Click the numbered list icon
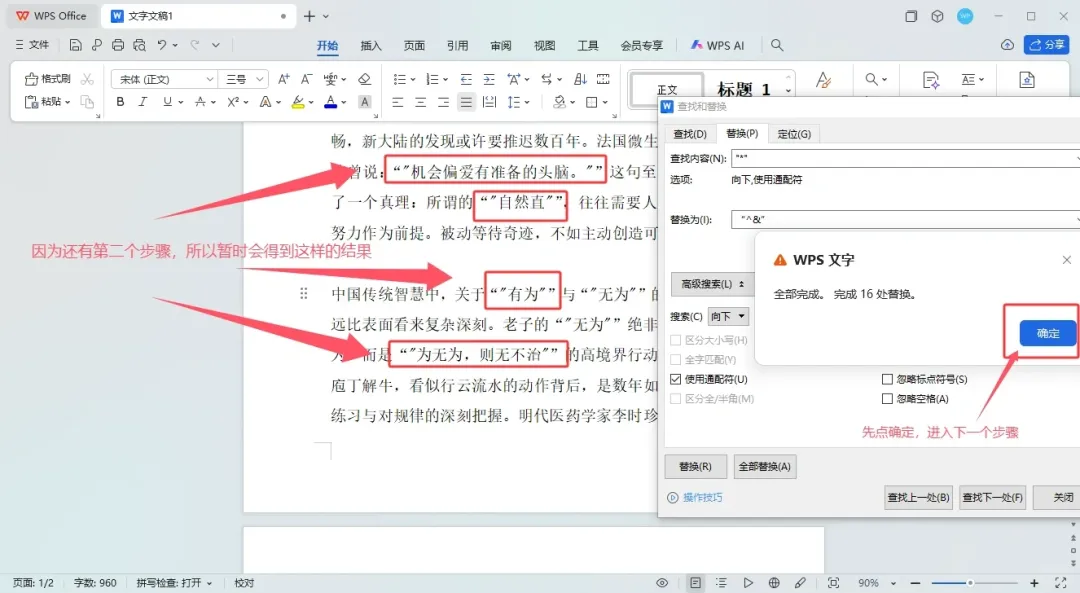1080x593 pixels. point(433,79)
